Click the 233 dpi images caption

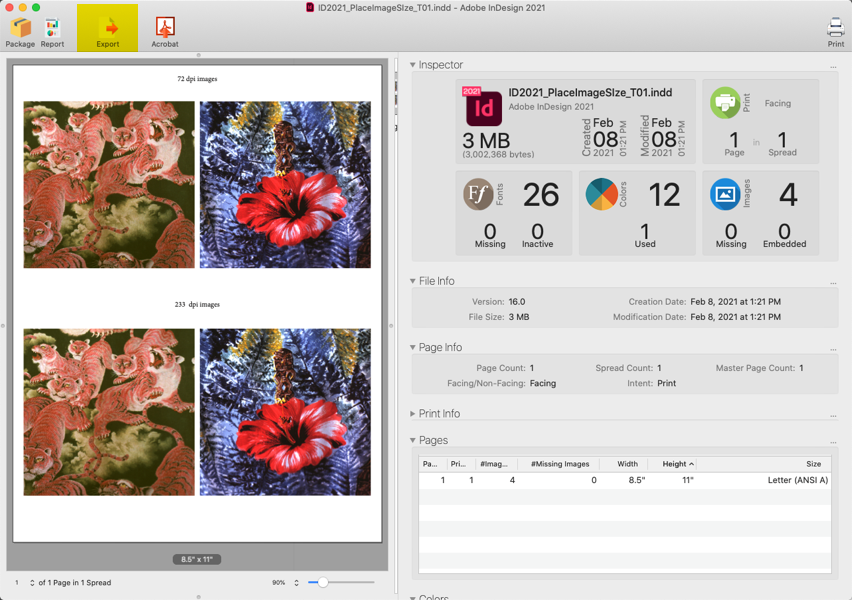(x=197, y=304)
